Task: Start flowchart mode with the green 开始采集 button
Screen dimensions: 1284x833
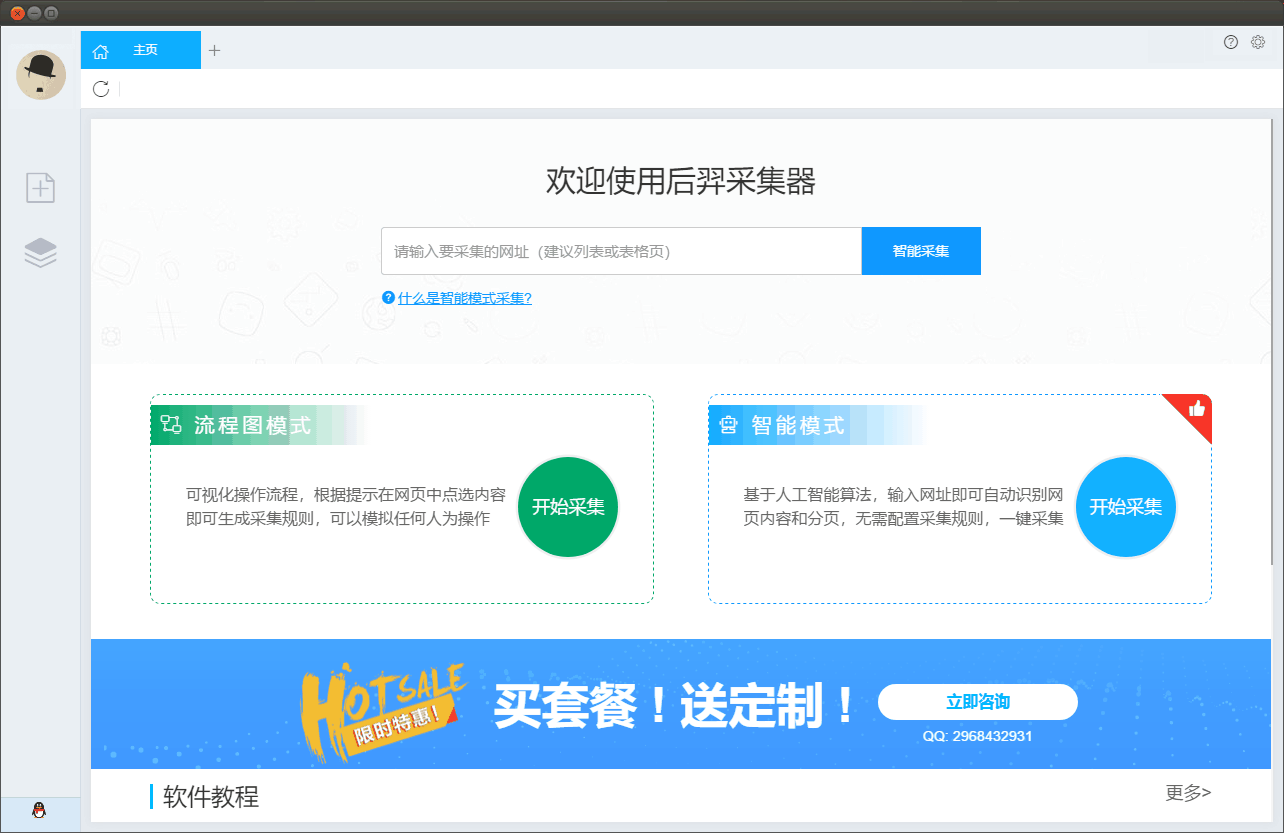Action: coord(568,507)
